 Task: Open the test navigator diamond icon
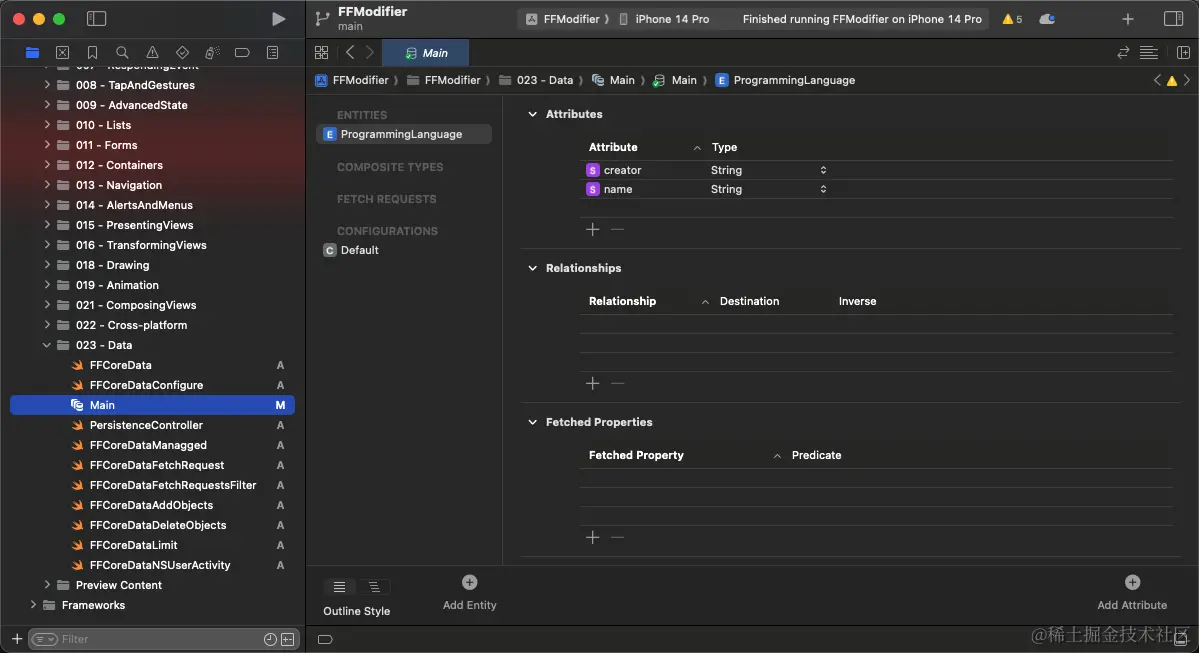point(182,53)
